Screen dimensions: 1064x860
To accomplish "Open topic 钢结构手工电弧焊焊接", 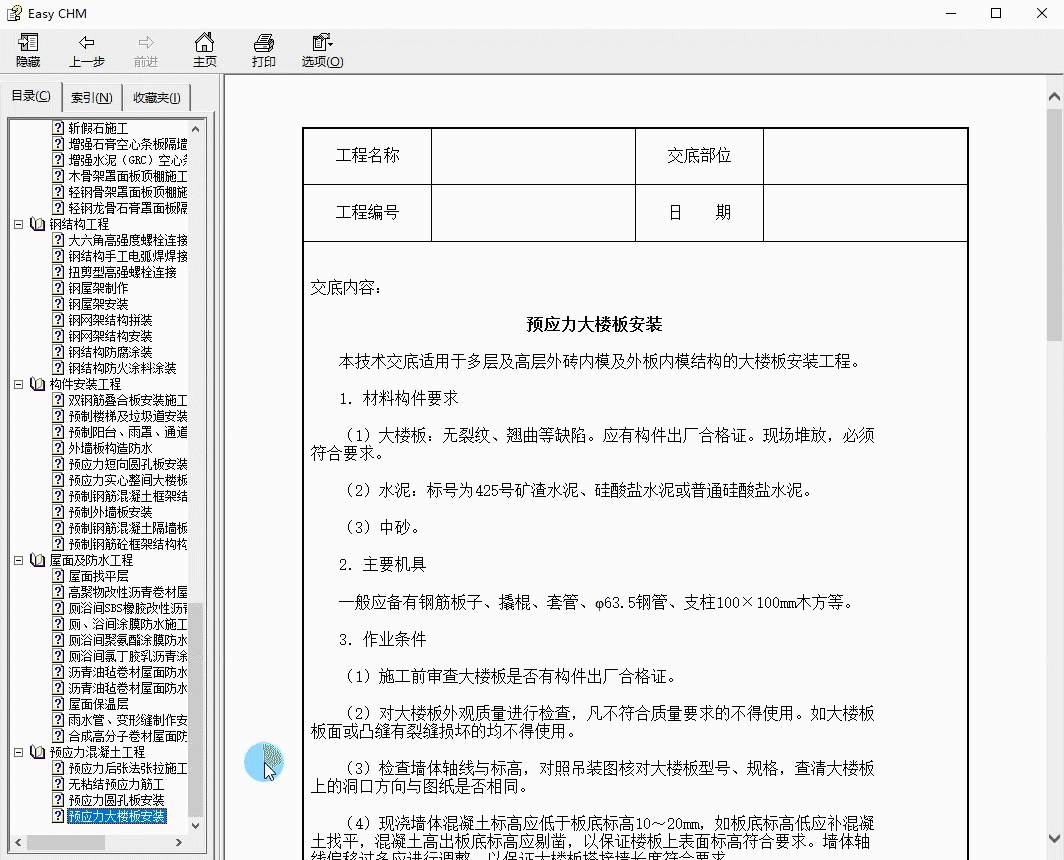I will pos(128,256).
